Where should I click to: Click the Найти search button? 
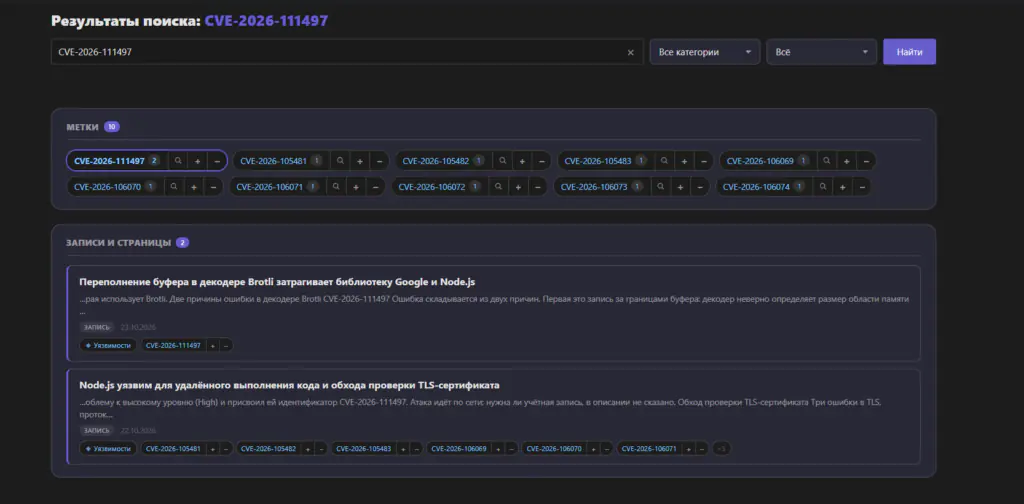[x=909, y=52]
